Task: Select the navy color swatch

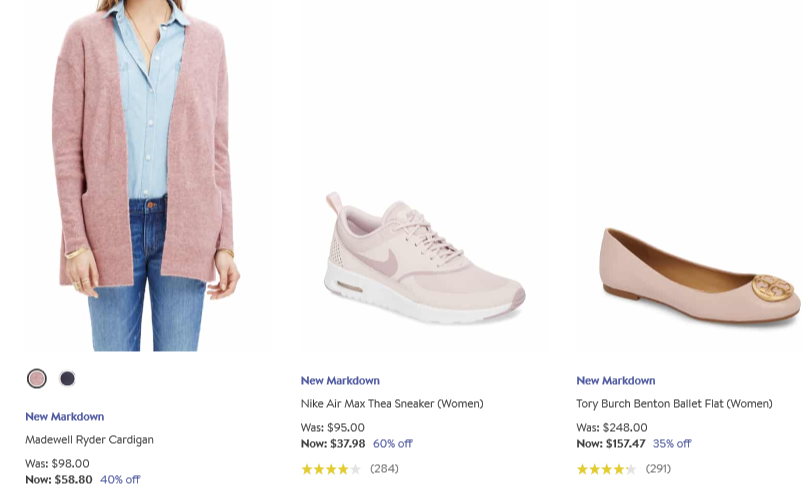Action: coord(67,378)
